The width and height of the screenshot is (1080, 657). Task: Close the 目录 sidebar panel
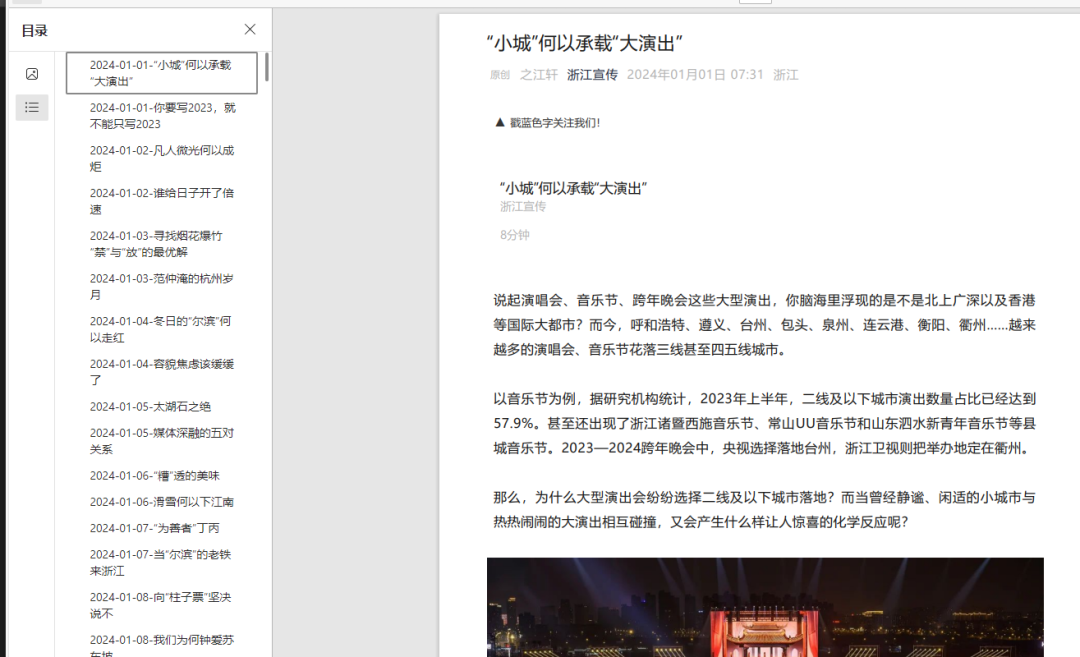pyautogui.click(x=250, y=29)
